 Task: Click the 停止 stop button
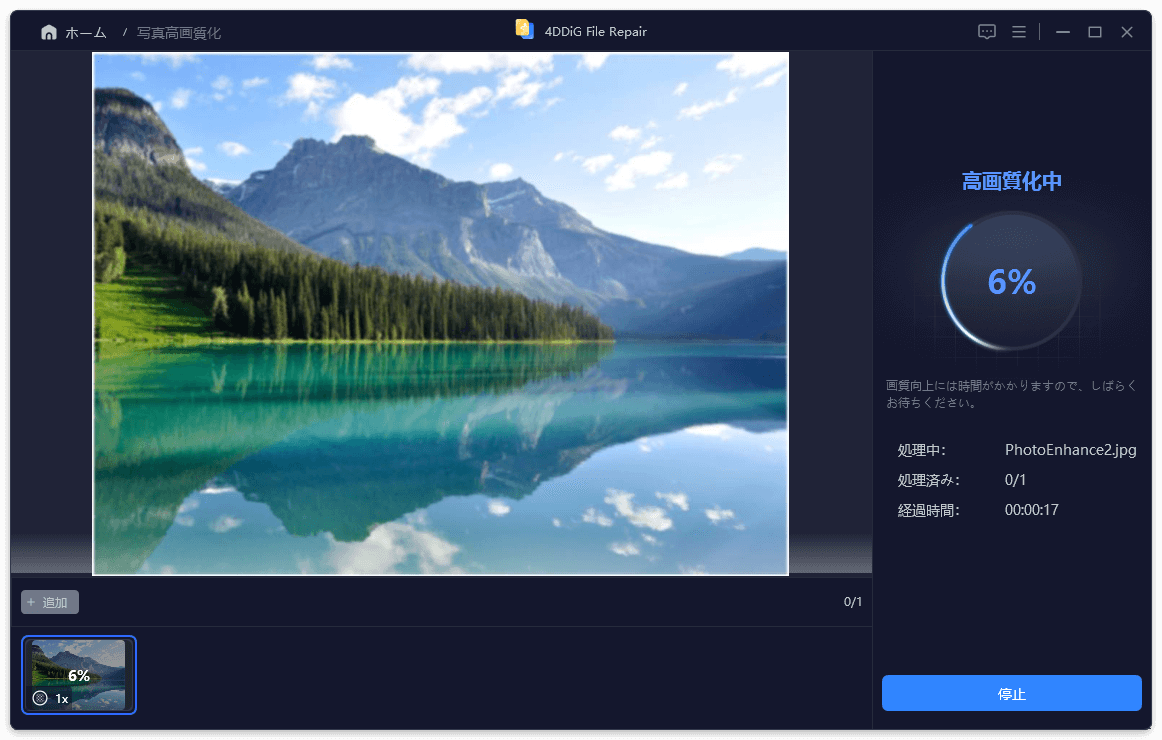(x=1012, y=693)
